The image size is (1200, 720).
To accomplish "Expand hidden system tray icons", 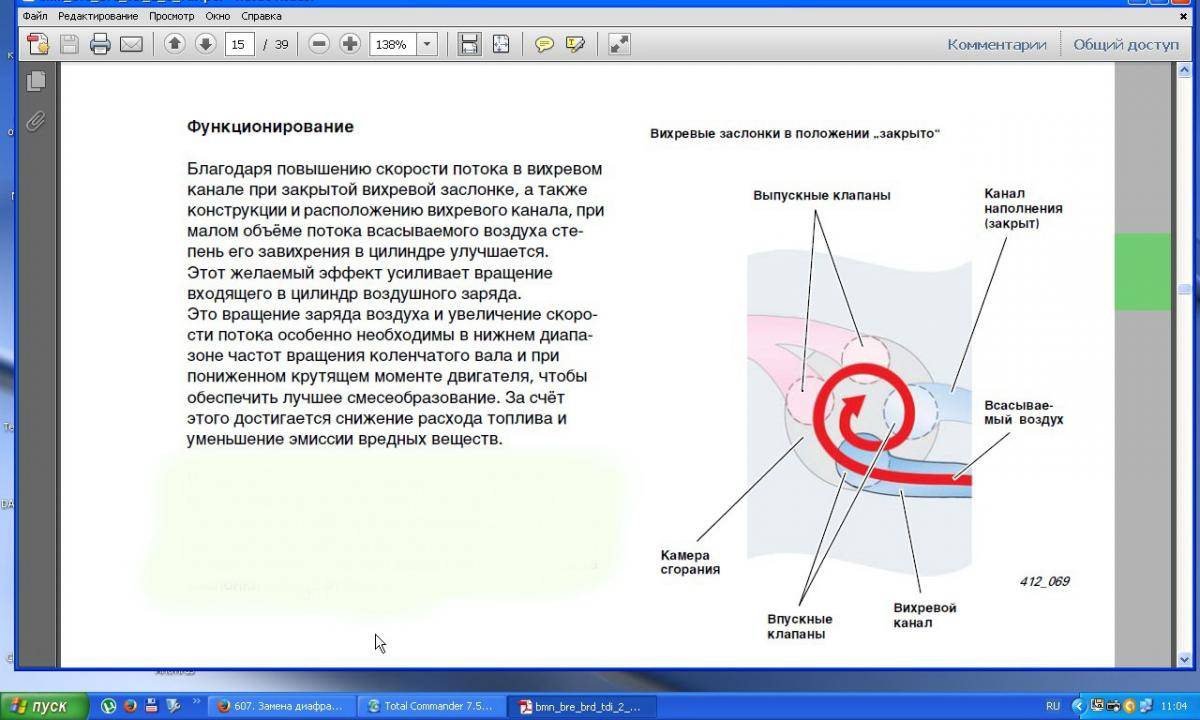I will (x=1078, y=706).
